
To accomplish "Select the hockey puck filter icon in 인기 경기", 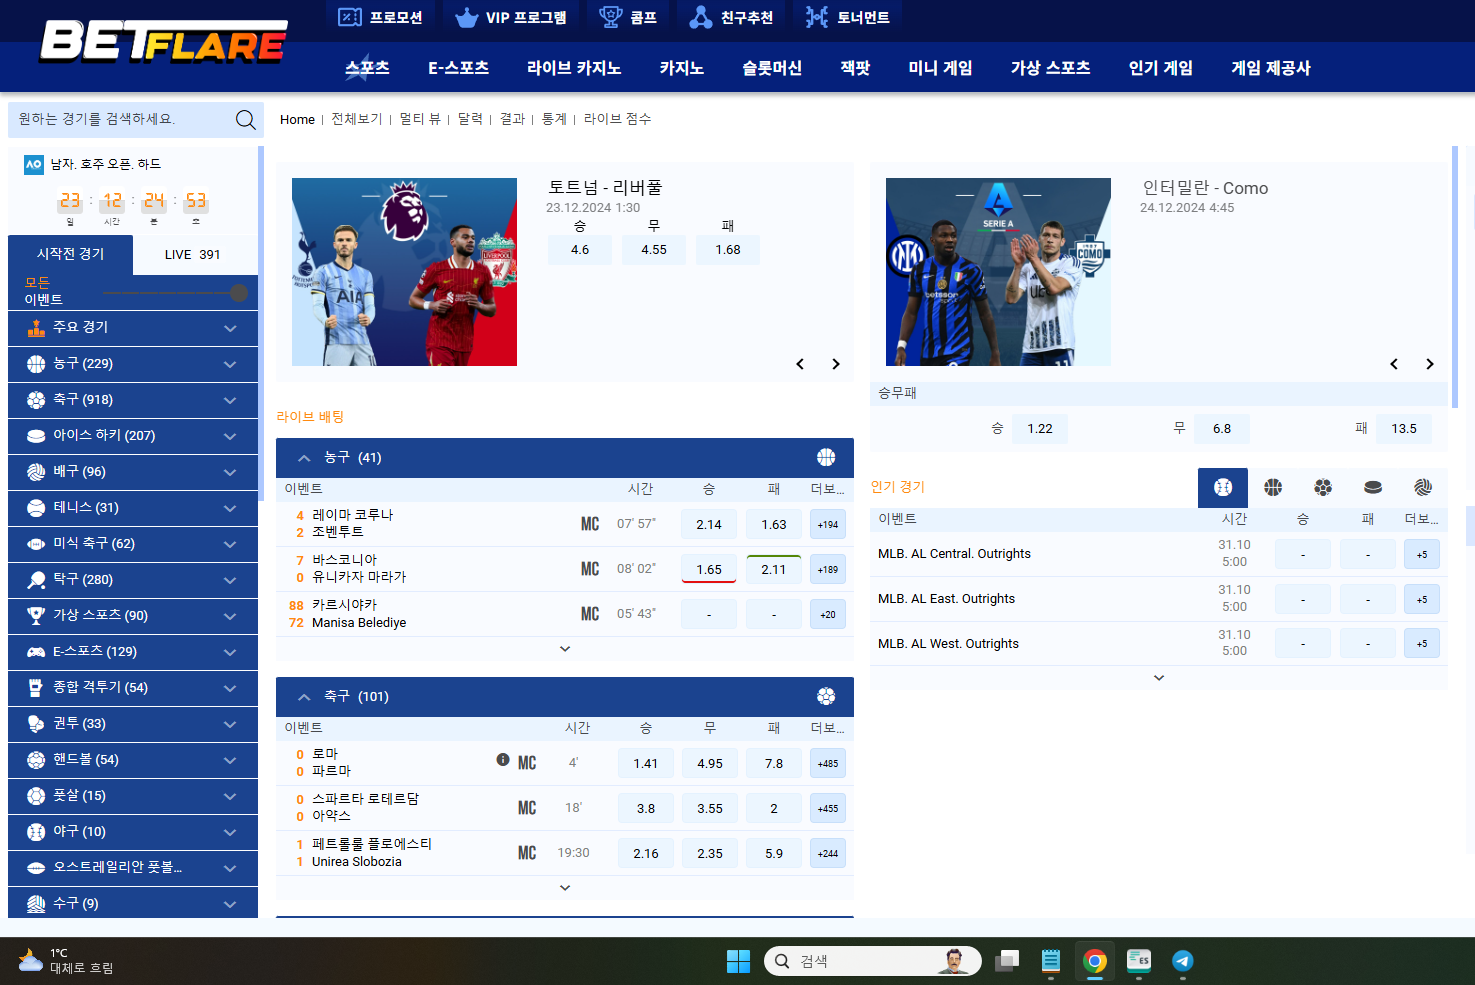I will (x=1373, y=487).
